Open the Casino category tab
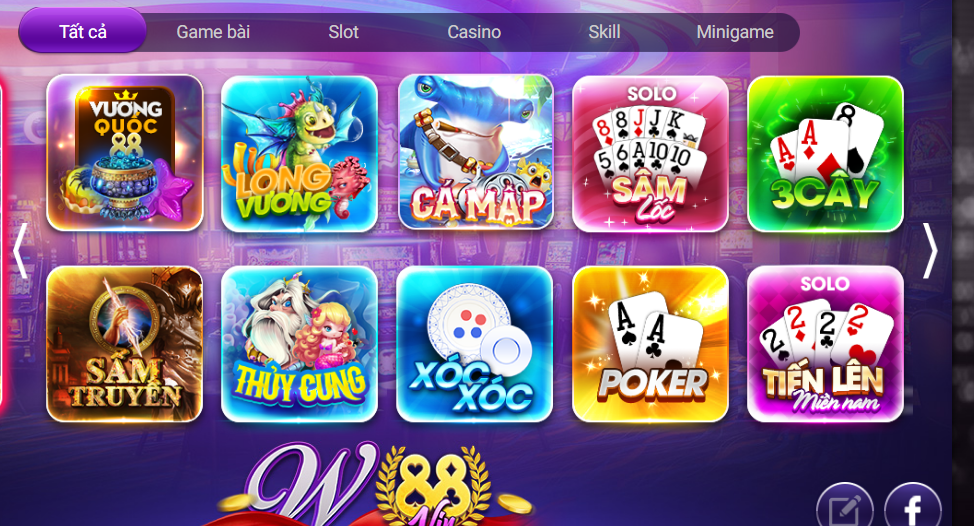The image size is (974, 526). 474,32
